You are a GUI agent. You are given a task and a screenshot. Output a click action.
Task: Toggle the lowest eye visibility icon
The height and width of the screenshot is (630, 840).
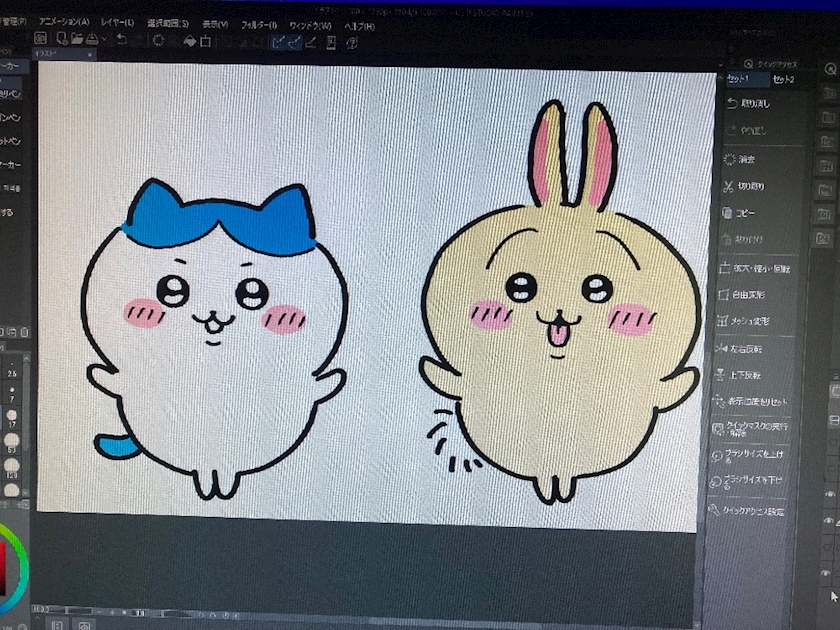click(x=827, y=573)
